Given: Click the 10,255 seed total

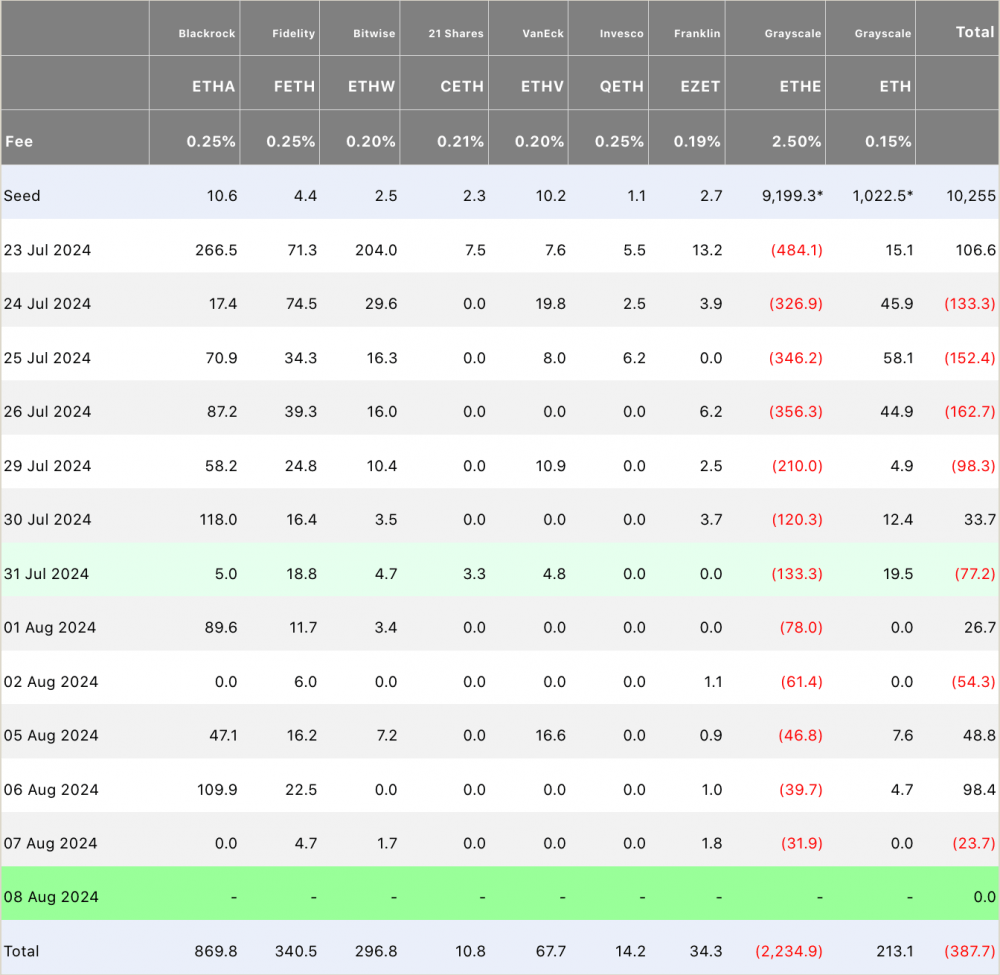Looking at the screenshot, I should 971,196.
